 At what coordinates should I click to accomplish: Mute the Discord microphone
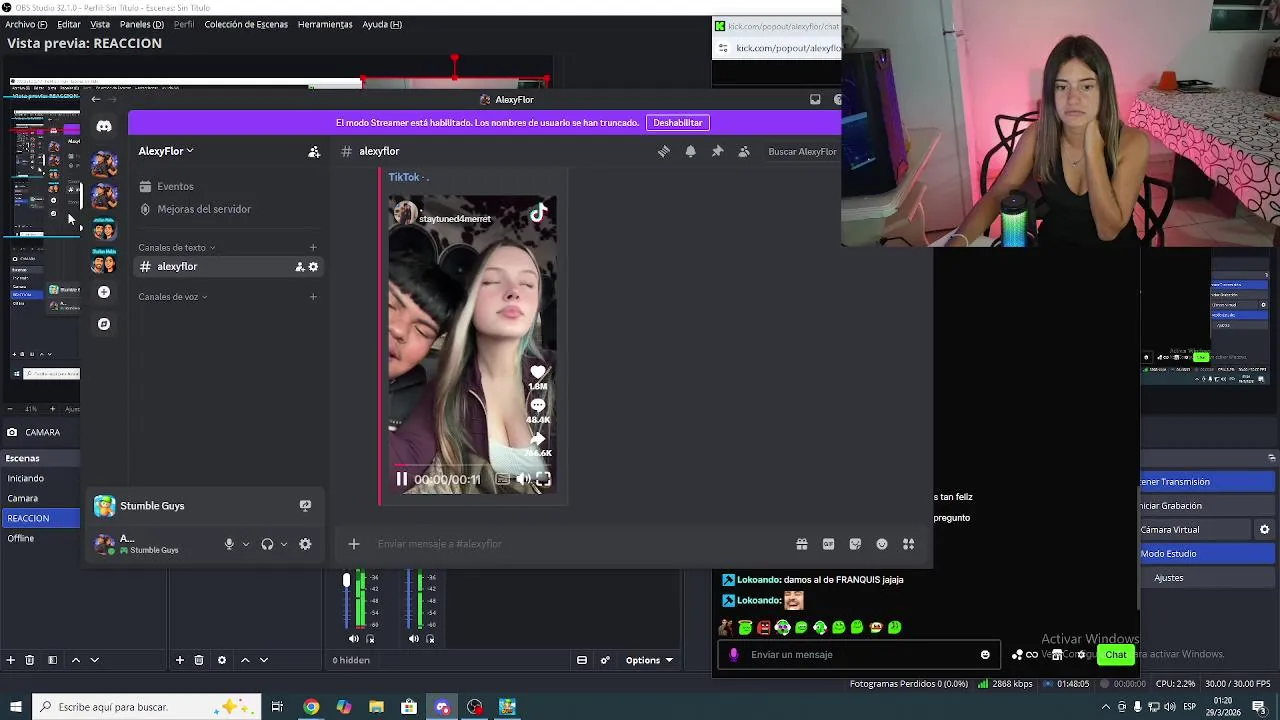coord(229,544)
